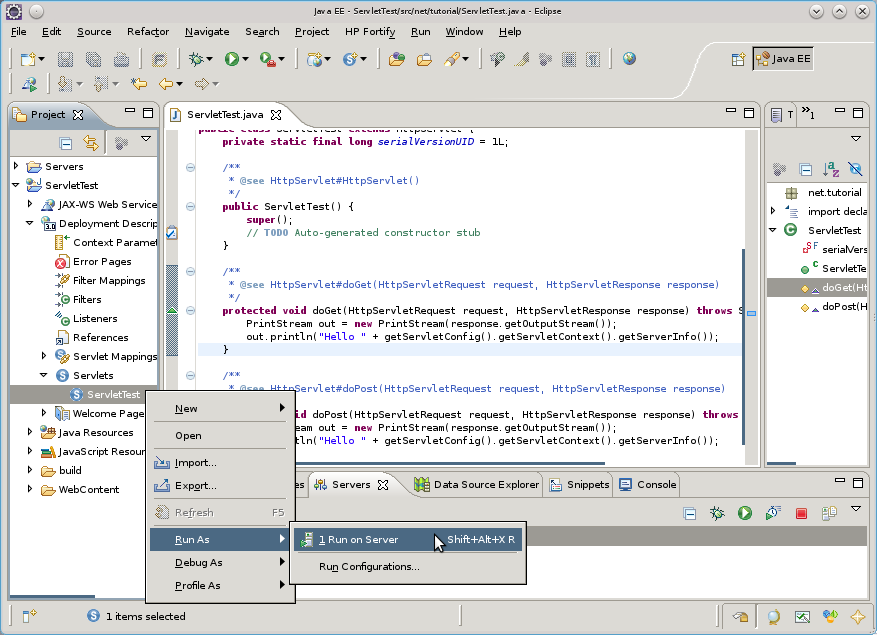The image size is (877, 635).
Task: Fold the ServletTest constructor block
Action: (x=190, y=206)
